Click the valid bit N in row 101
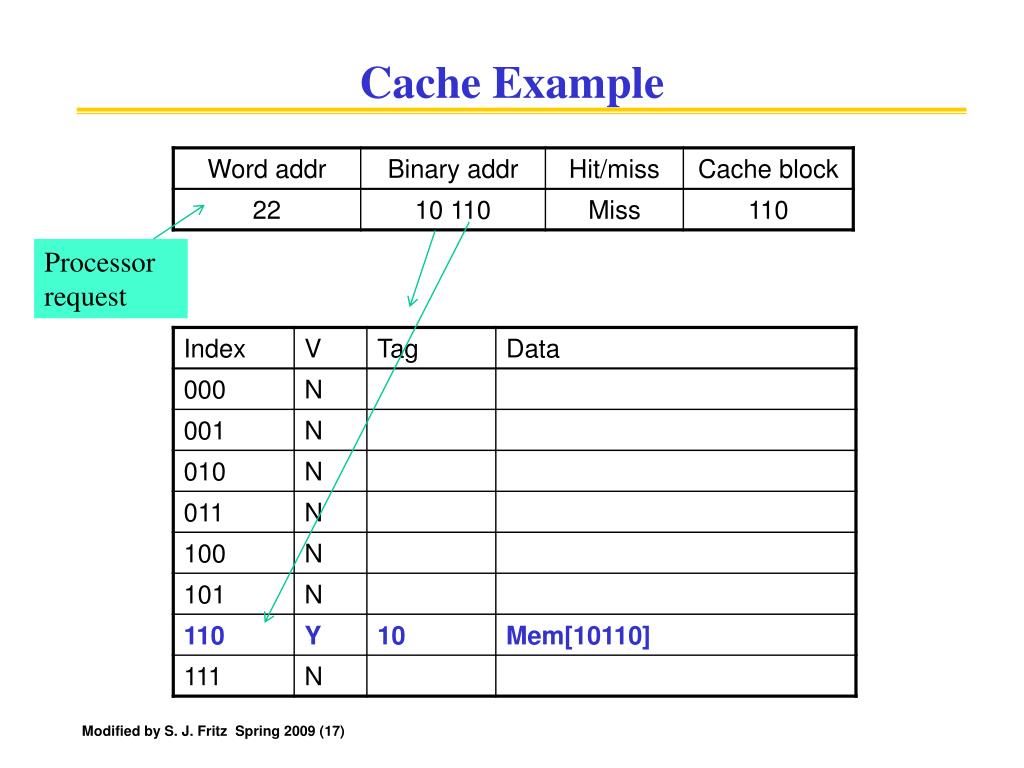 coord(313,595)
